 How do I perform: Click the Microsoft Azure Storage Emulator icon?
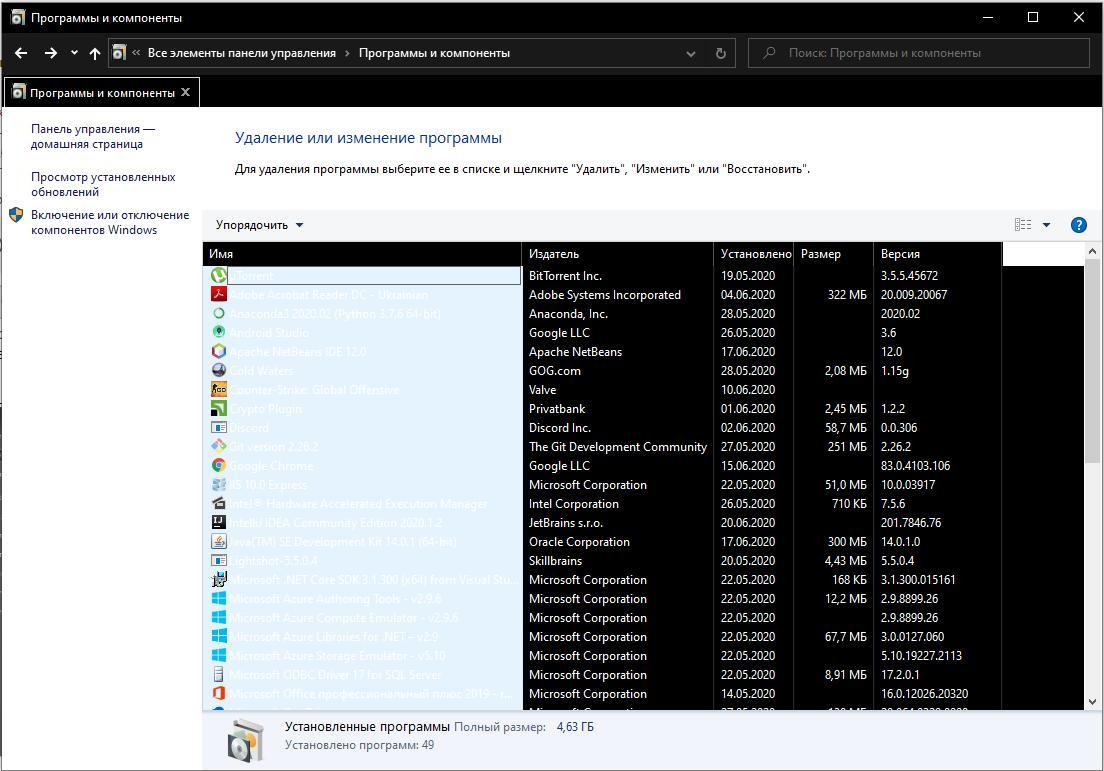pyautogui.click(x=219, y=656)
